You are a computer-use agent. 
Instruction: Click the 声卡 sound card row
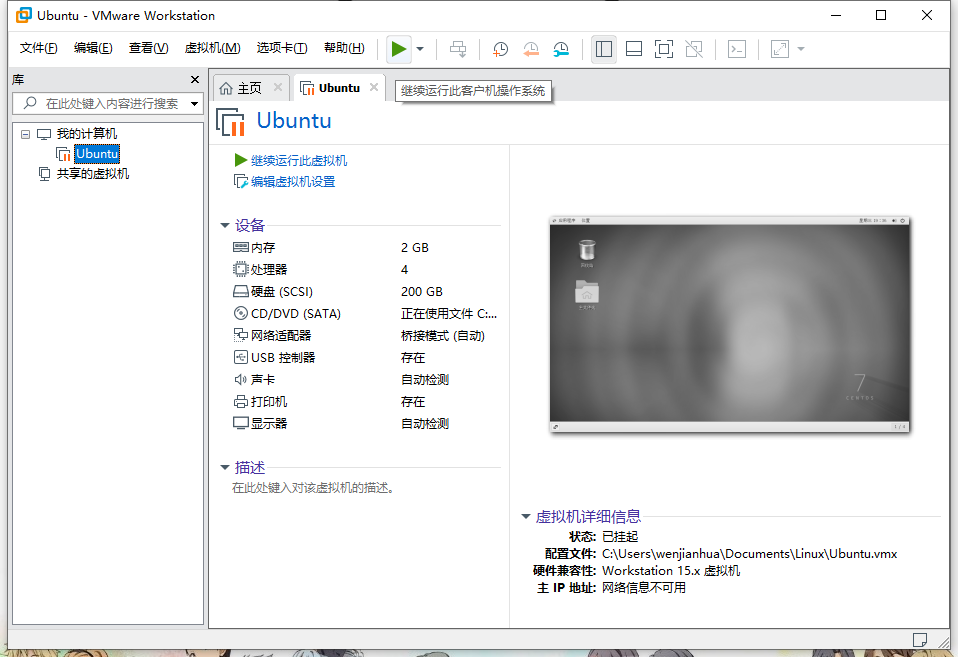click(x=365, y=380)
